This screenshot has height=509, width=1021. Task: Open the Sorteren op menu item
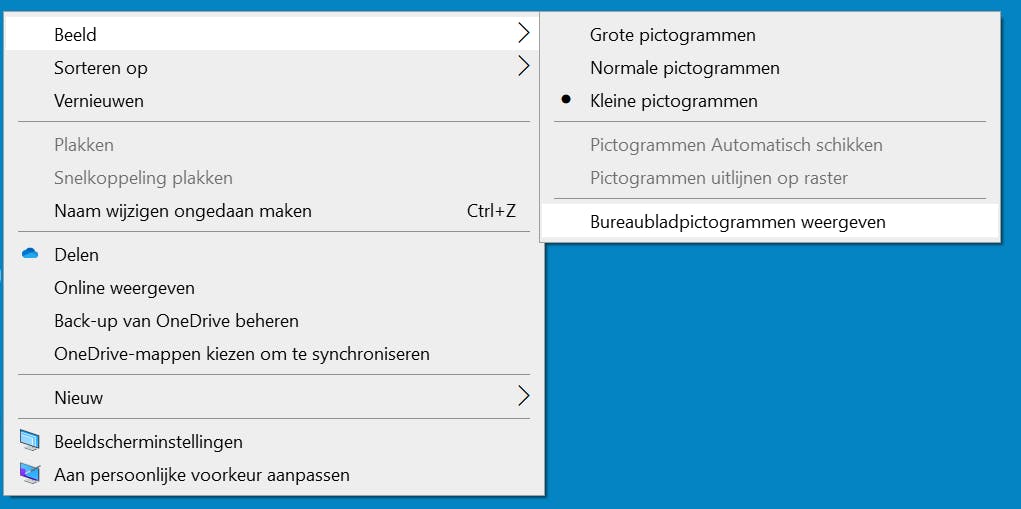(x=100, y=68)
